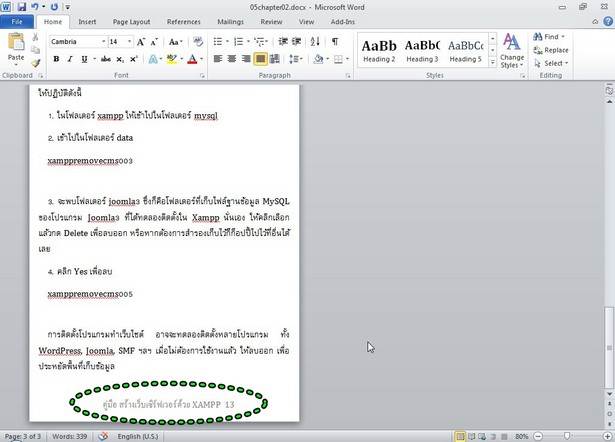
Task: Switch to Web Layout view in status bar
Action: pyautogui.click(x=482, y=436)
